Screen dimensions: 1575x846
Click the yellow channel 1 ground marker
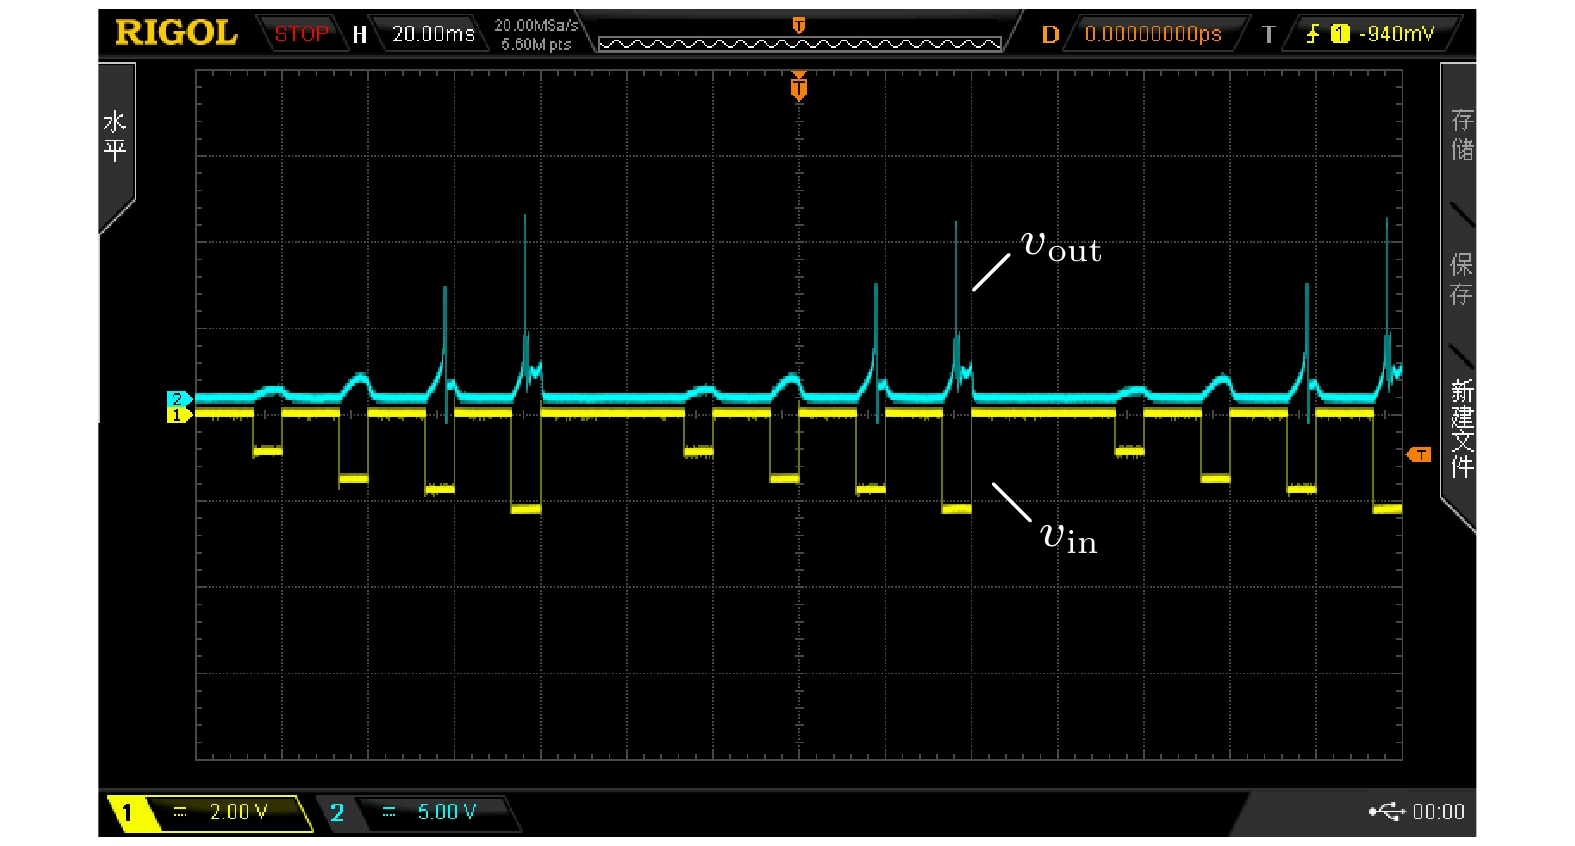click(178, 415)
